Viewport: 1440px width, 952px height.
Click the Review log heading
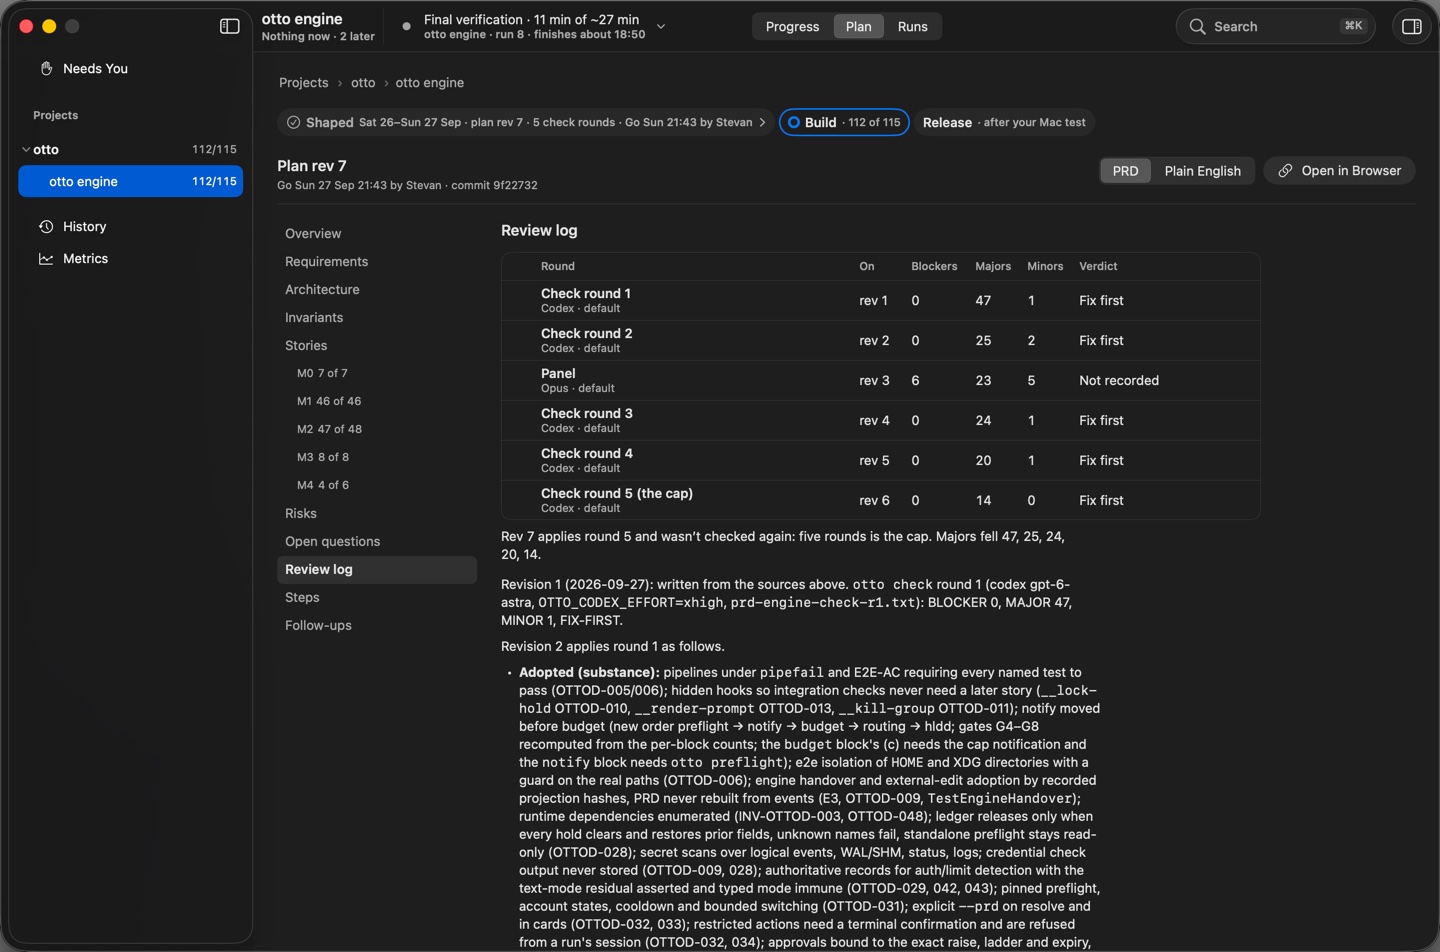(x=539, y=230)
